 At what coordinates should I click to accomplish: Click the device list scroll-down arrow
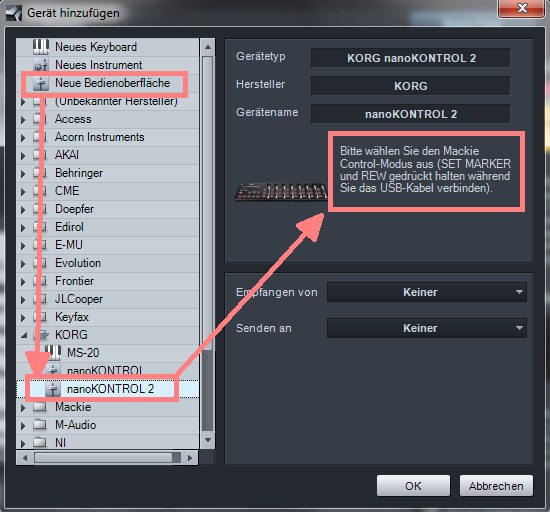[x=208, y=440]
